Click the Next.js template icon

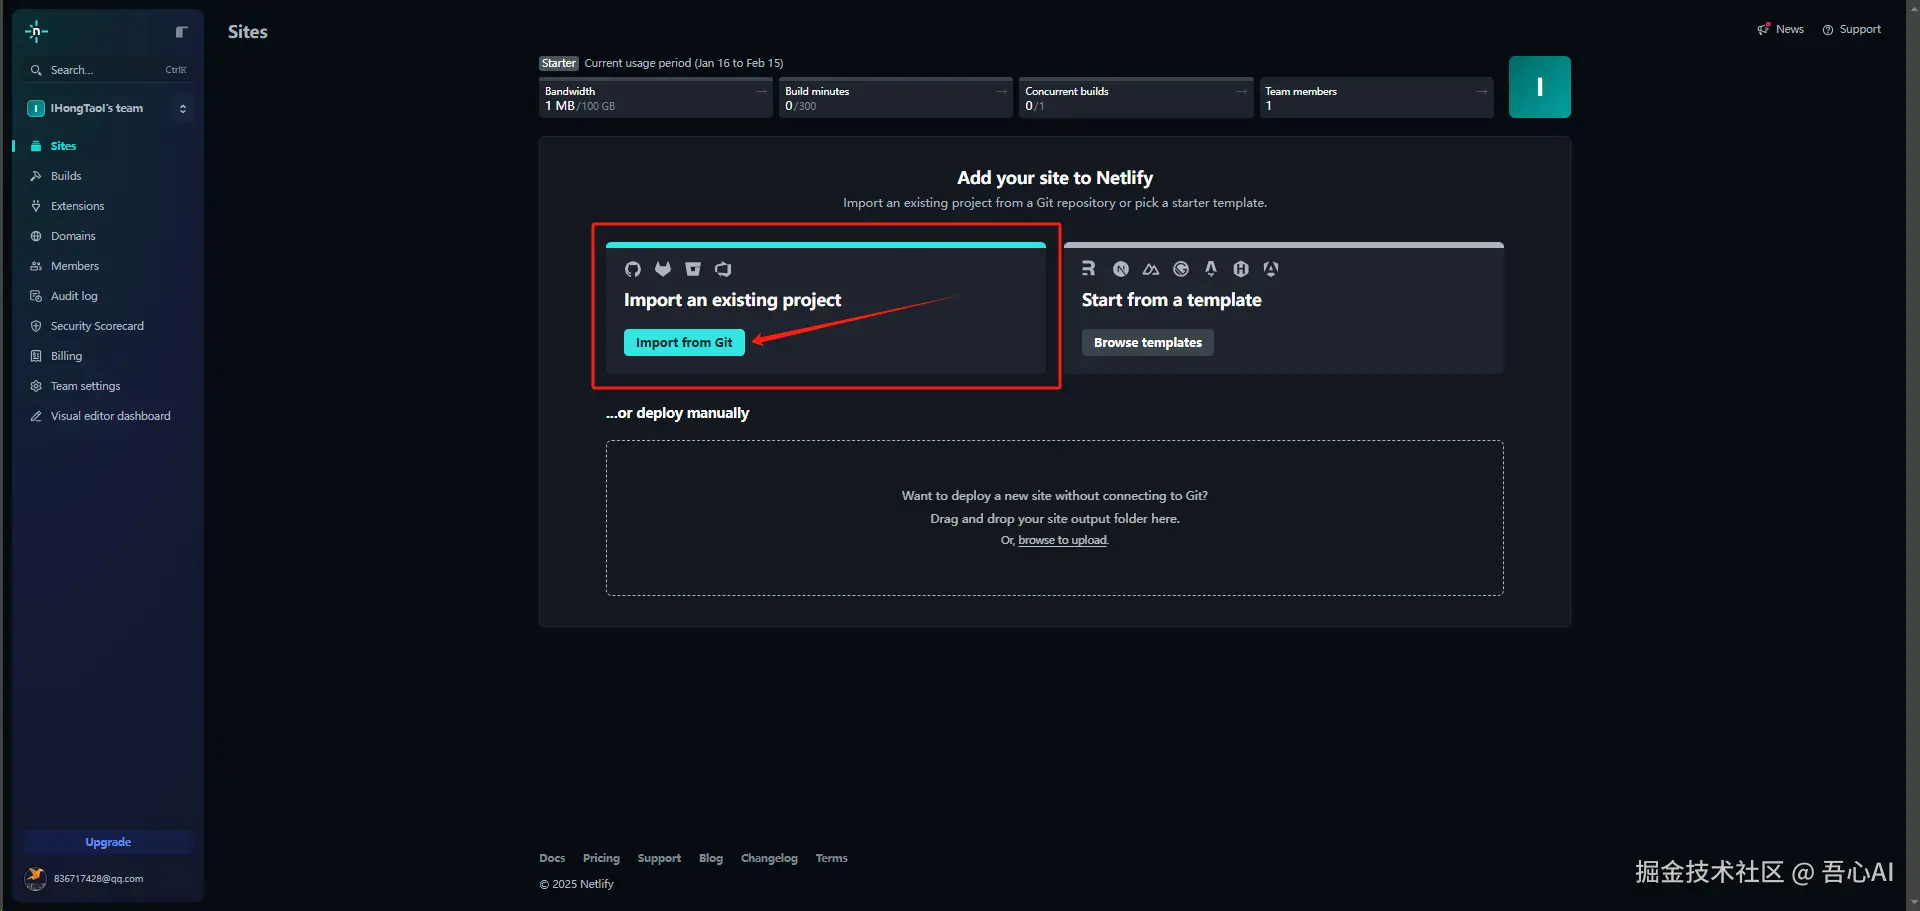click(1121, 269)
